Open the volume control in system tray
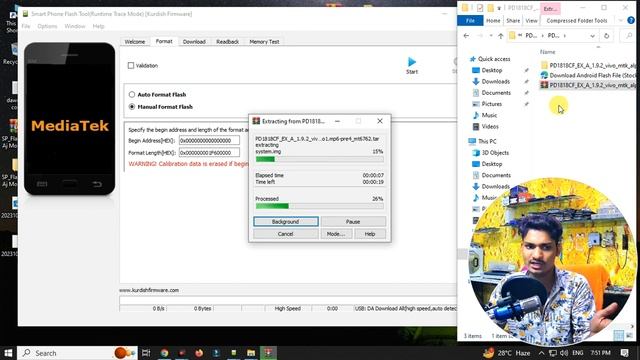This screenshot has width=640, height=360. click(x=564, y=353)
